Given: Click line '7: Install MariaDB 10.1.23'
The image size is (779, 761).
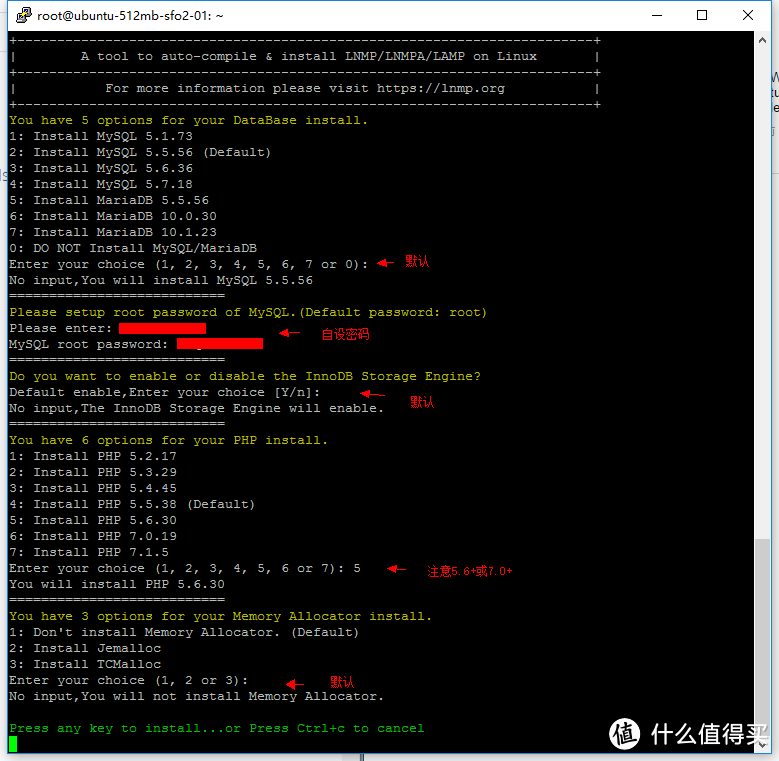Looking at the screenshot, I should [113, 232].
